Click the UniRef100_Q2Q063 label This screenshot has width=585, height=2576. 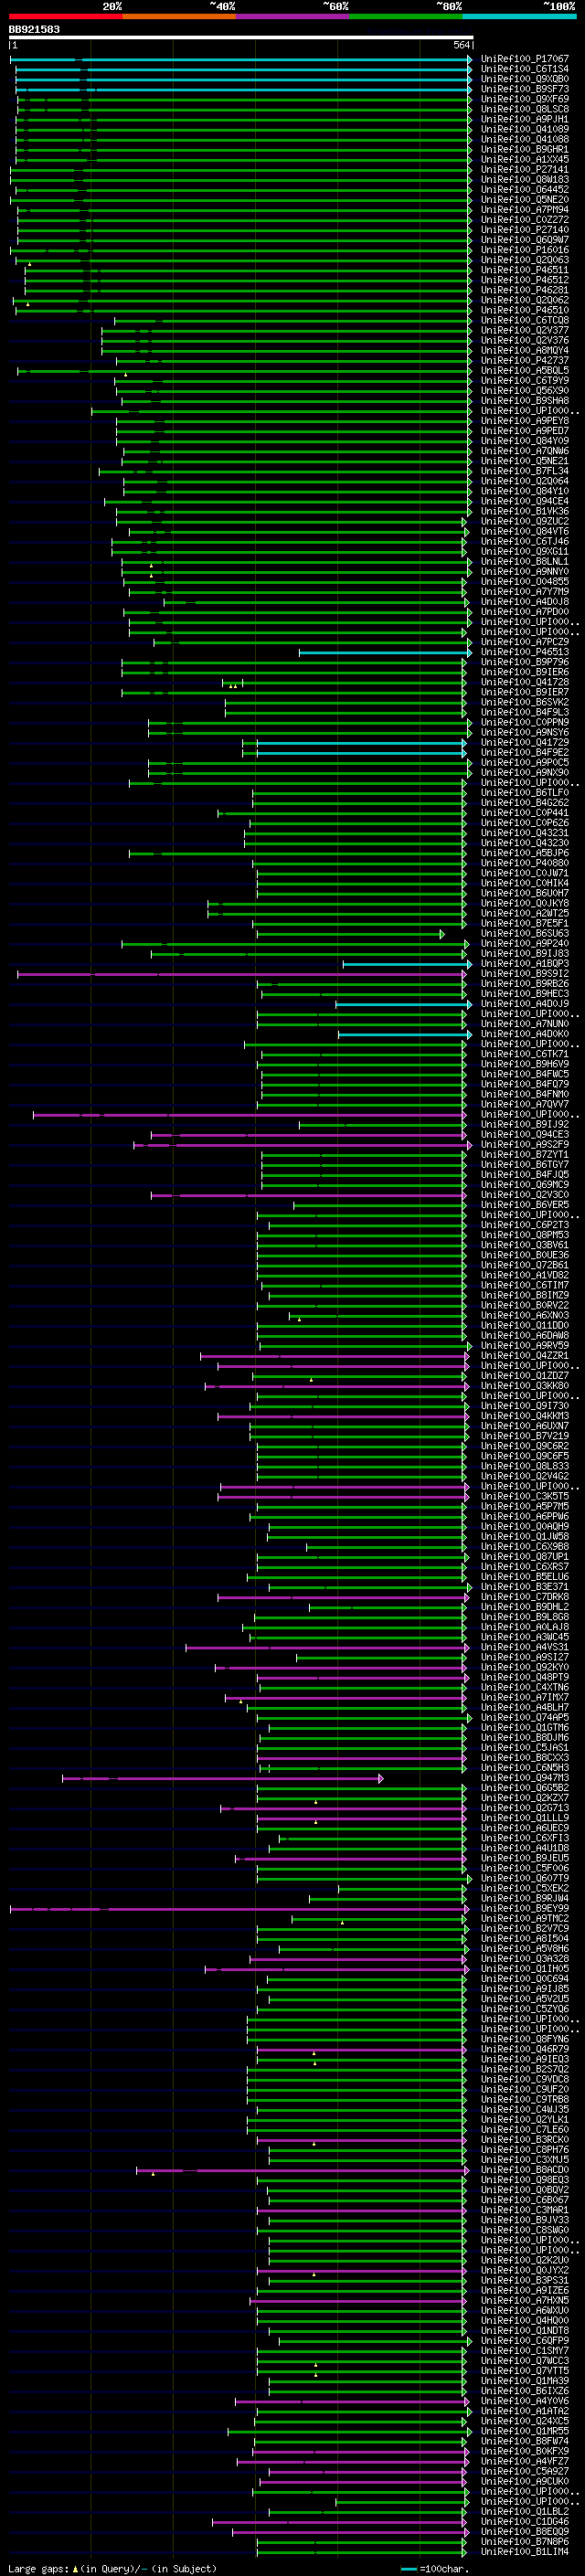tap(525, 260)
